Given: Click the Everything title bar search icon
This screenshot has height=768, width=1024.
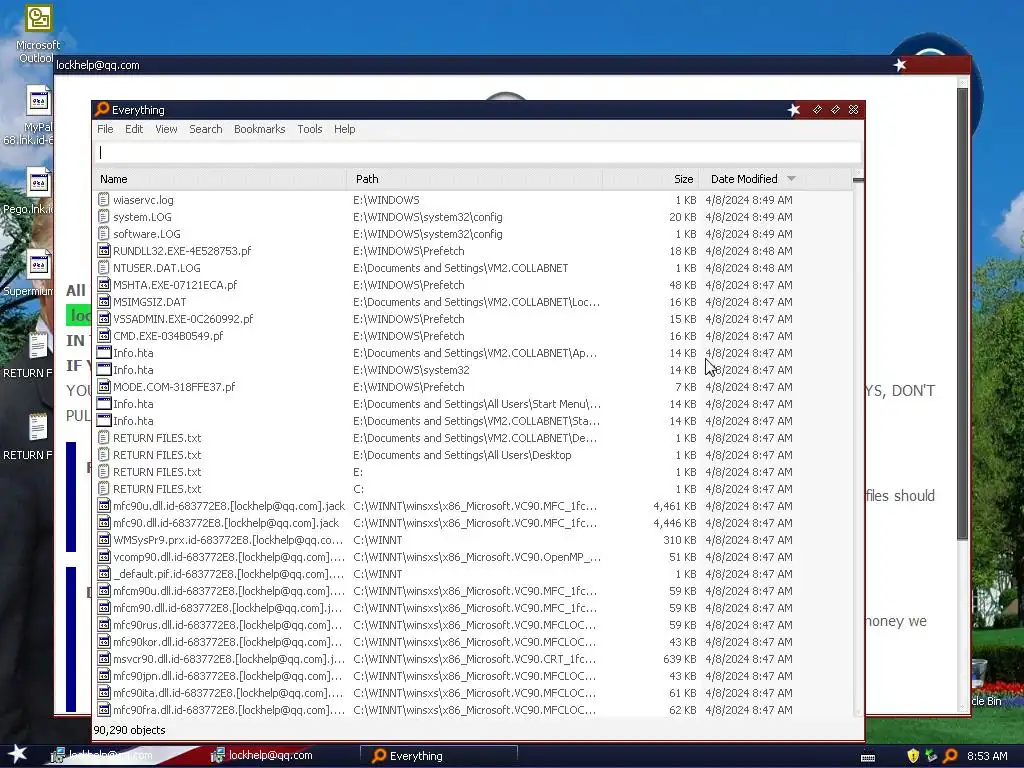Looking at the screenshot, I should [101, 109].
